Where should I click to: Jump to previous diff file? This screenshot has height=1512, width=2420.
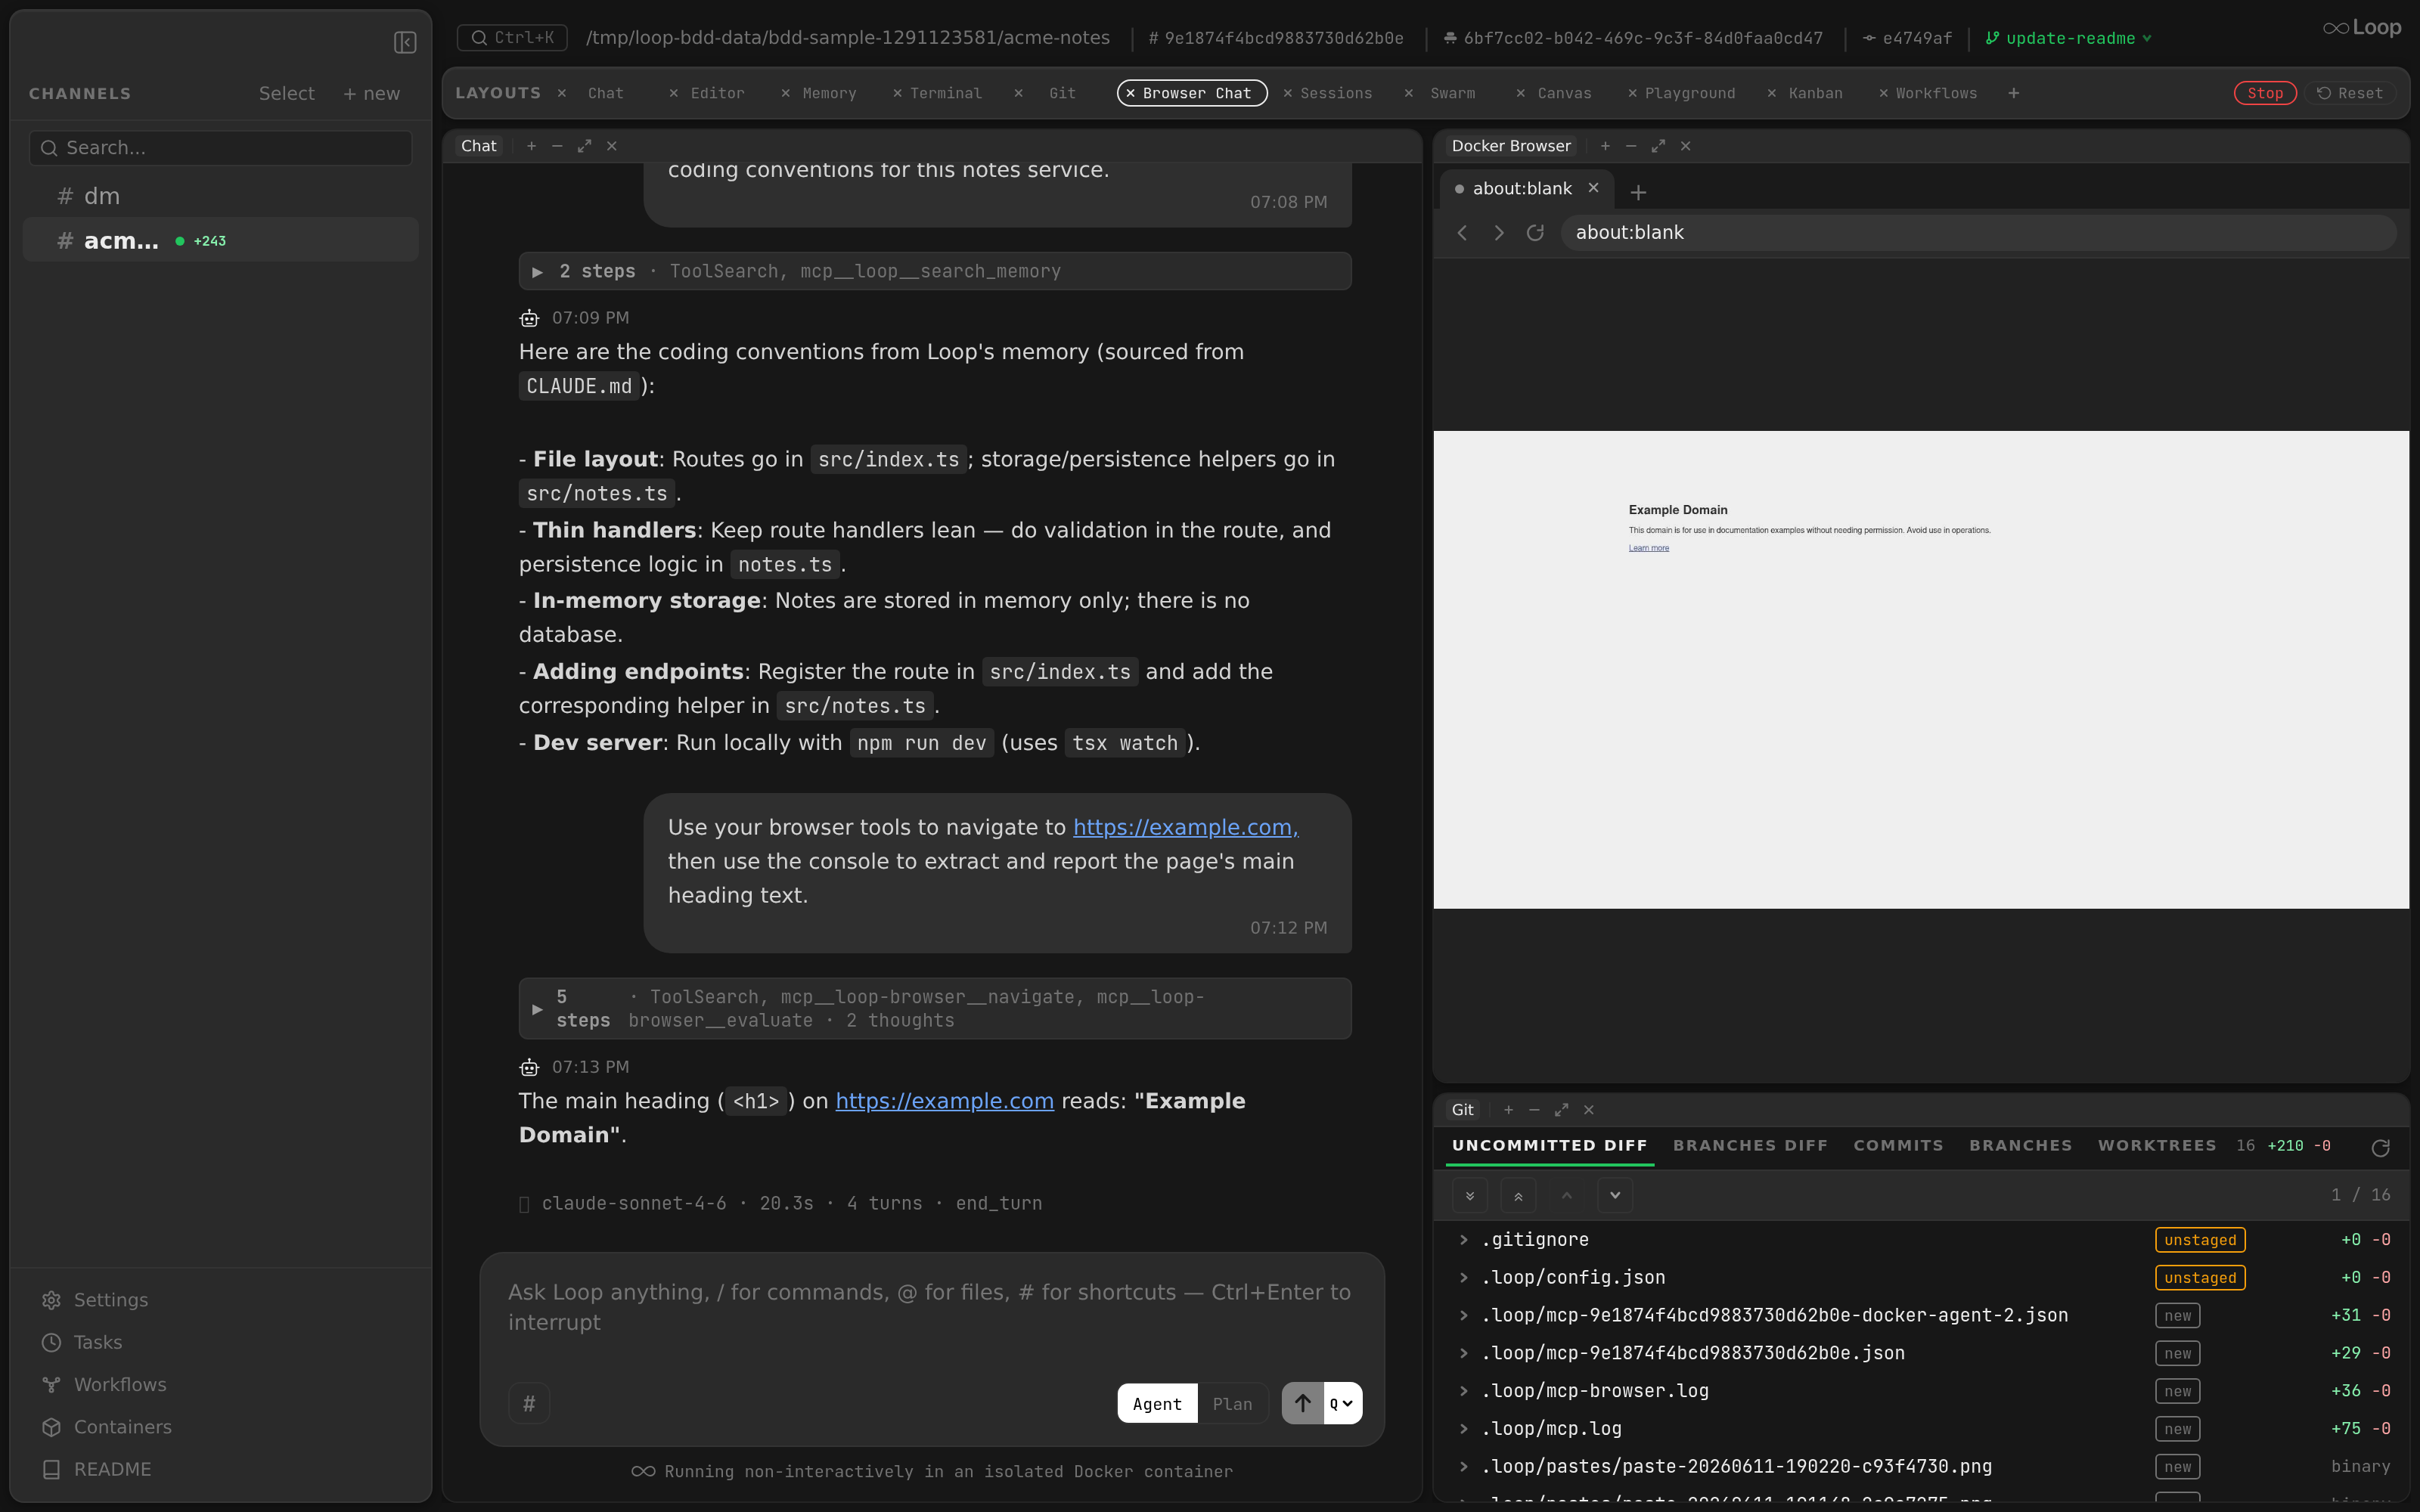(1566, 1195)
